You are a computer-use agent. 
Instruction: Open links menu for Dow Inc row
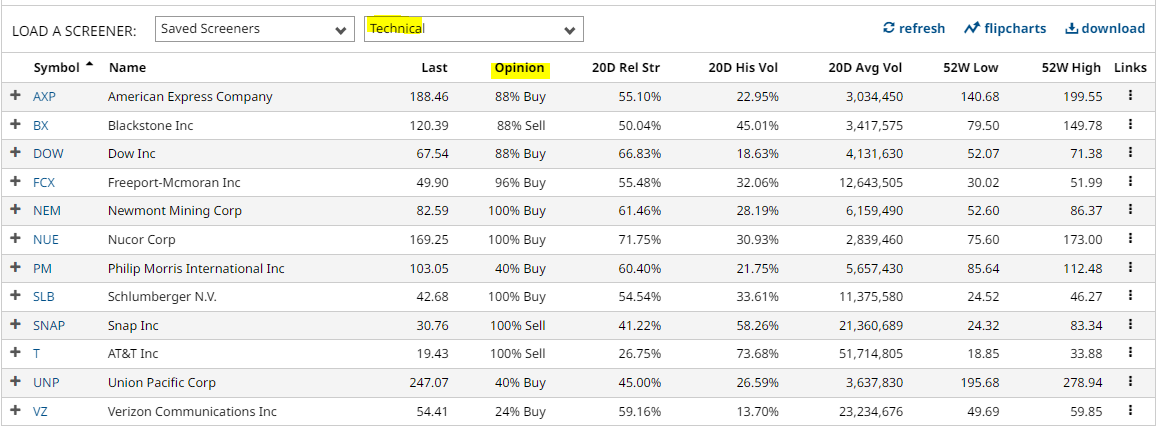coord(1130,154)
